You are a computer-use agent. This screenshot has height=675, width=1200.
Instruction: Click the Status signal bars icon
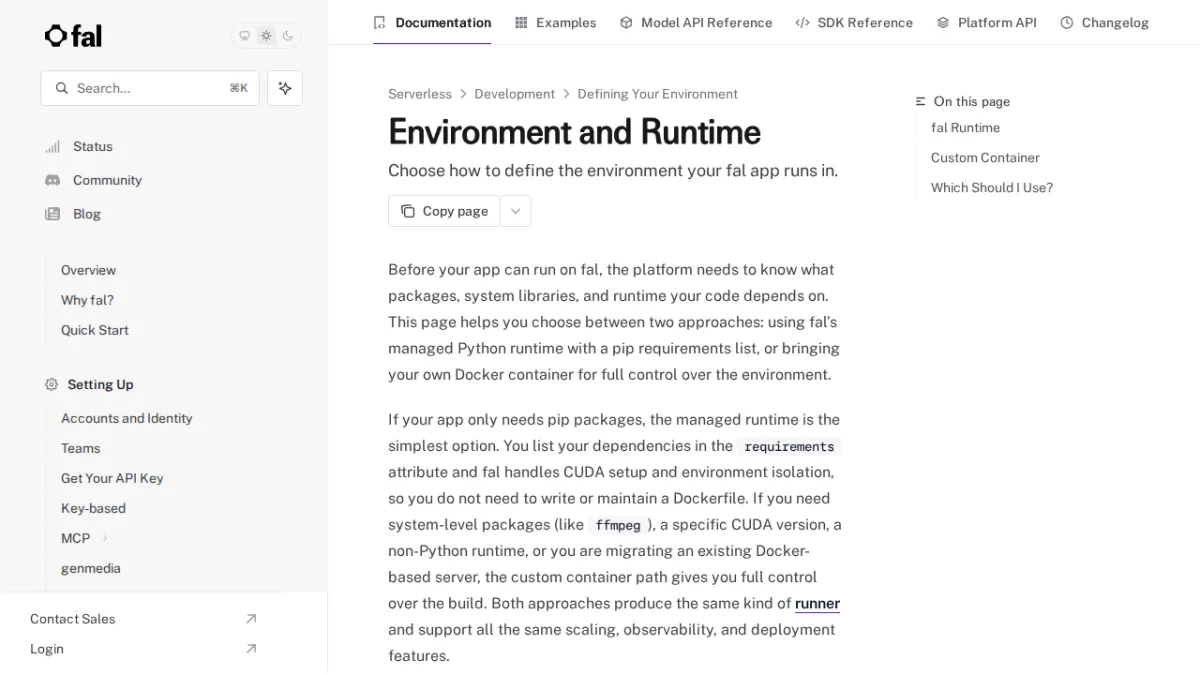click(52, 146)
